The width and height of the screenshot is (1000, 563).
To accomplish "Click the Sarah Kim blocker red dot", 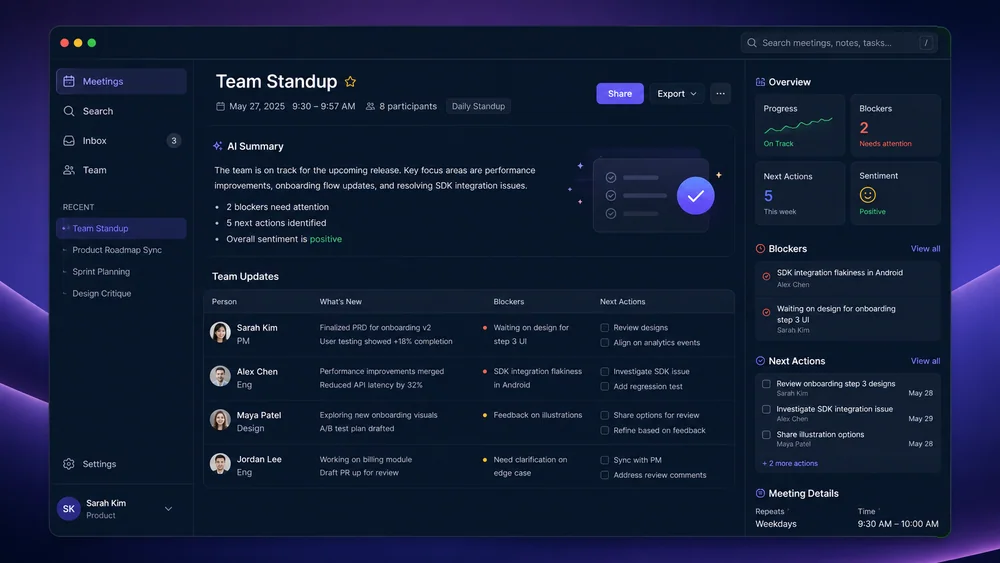I will [485, 328].
